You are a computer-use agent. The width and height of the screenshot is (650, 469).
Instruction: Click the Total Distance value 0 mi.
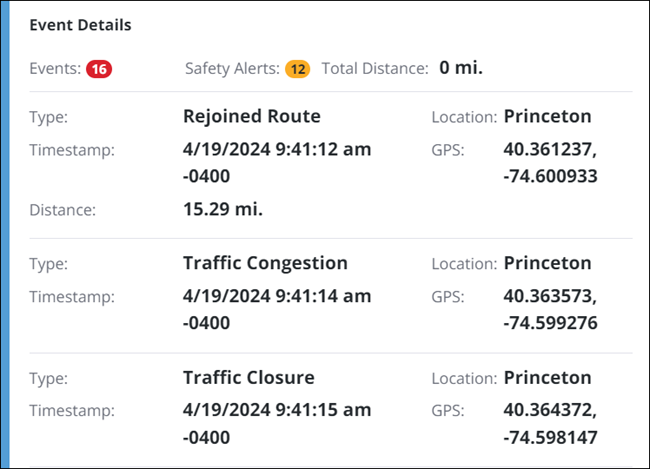coord(461,69)
